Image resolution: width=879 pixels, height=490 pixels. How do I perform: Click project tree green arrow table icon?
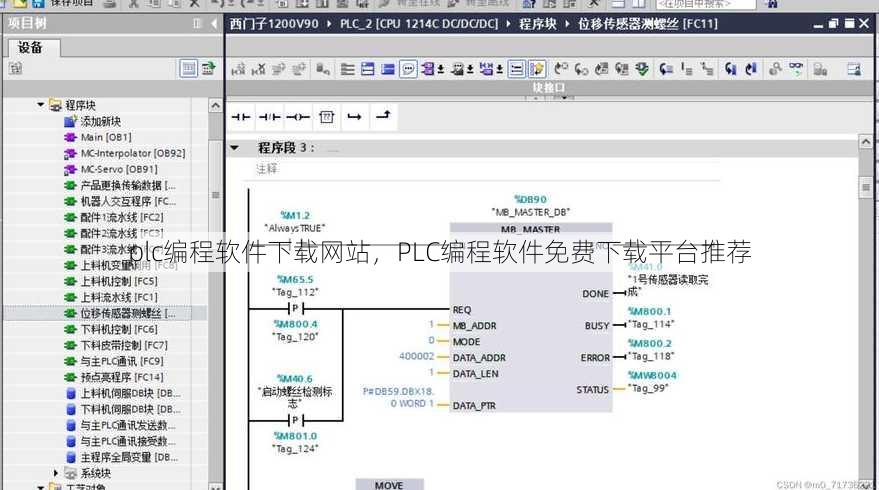(x=209, y=68)
